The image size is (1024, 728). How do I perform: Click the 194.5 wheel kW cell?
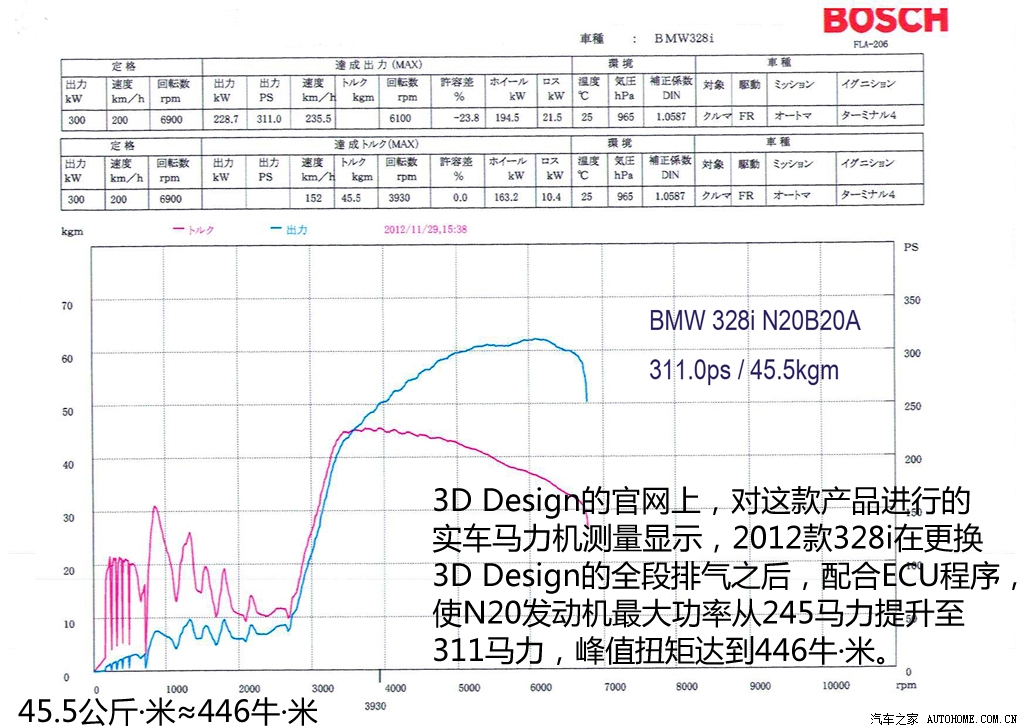coord(507,118)
